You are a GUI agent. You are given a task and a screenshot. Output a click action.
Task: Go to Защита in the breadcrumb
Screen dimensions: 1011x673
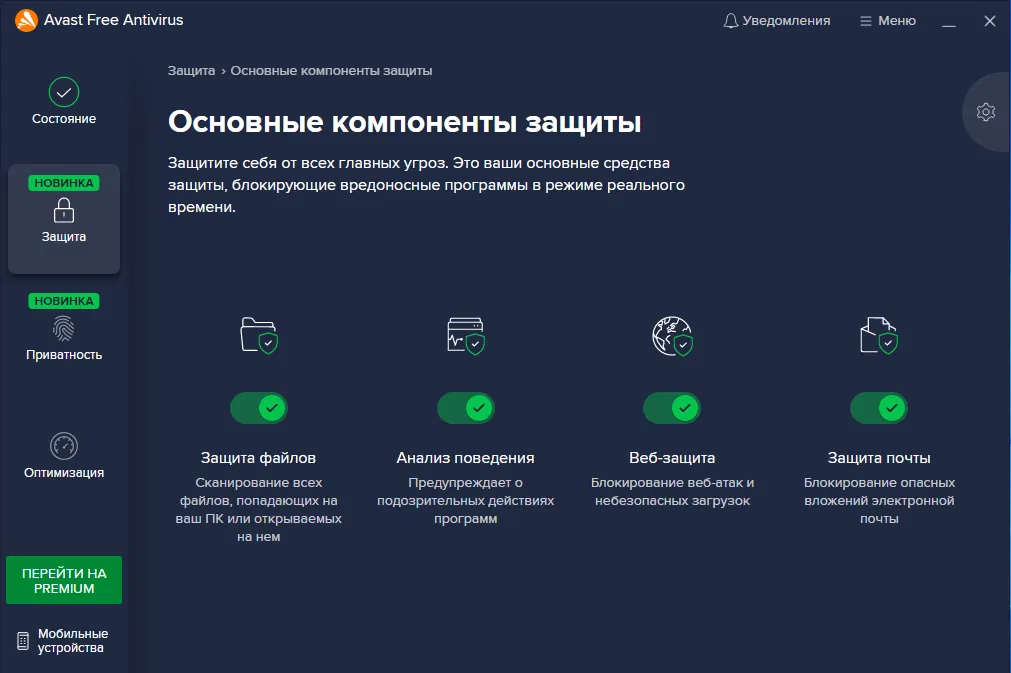point(191,71)
